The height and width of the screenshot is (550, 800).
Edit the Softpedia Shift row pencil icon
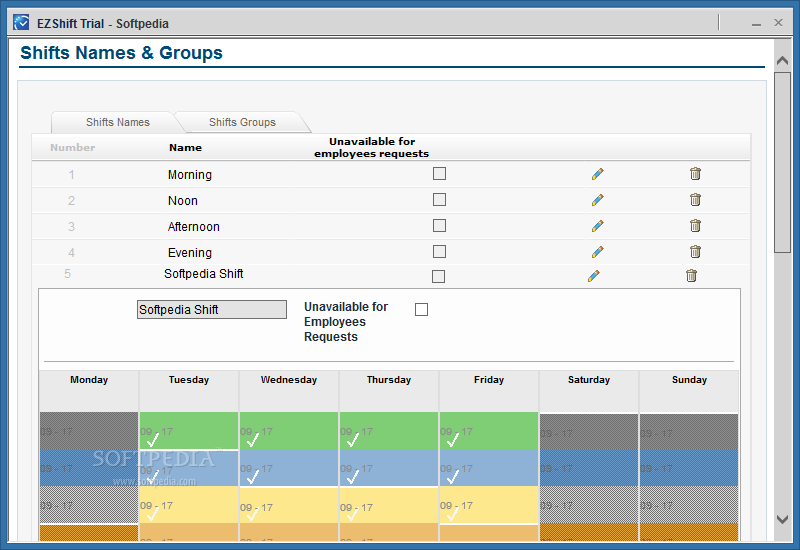click(x=593, y=276)
